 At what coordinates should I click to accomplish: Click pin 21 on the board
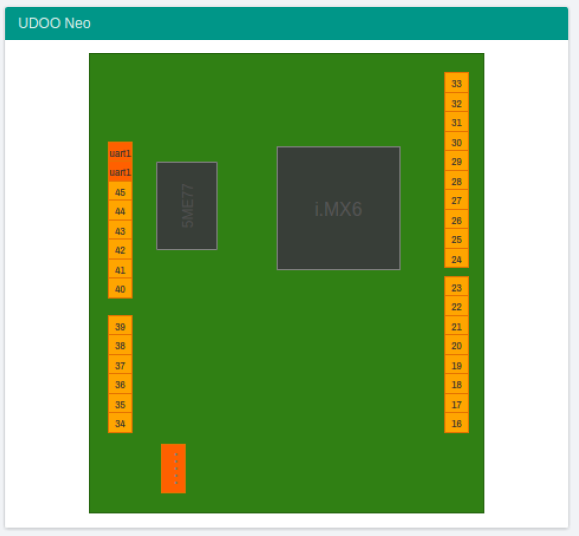(x=456, y=326)
